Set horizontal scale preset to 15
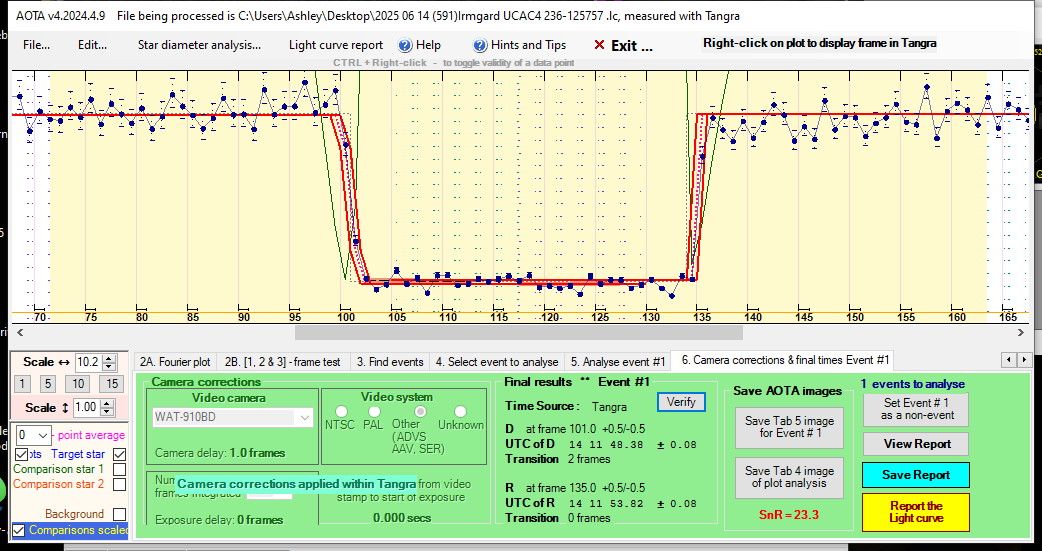This screenshot has width=1042, height=551. pyautogui.click(x=112, y=384)
